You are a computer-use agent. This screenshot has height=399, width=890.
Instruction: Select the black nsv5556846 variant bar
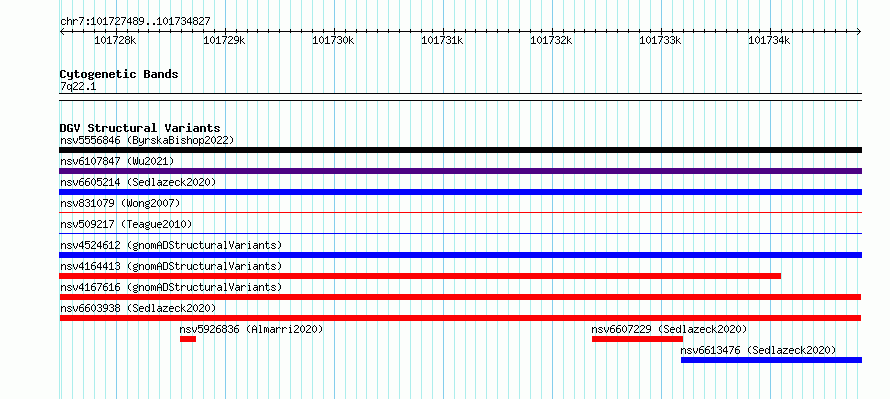460,150
